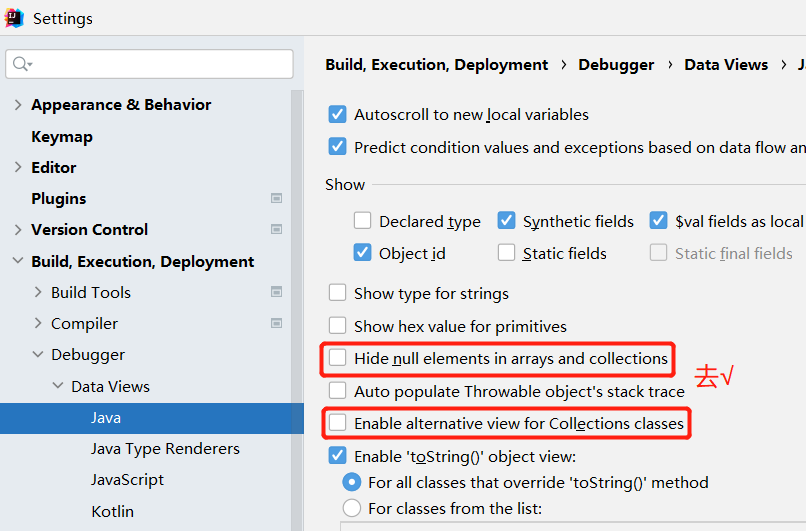Click the search magnifier icon
This screenshot has width=806, height=531.
(x=20, y=64)
